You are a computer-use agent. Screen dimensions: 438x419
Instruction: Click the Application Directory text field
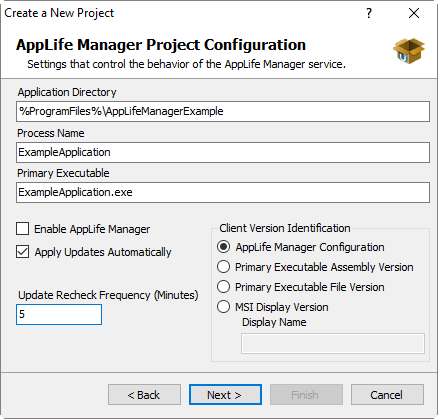pos(223,111)
